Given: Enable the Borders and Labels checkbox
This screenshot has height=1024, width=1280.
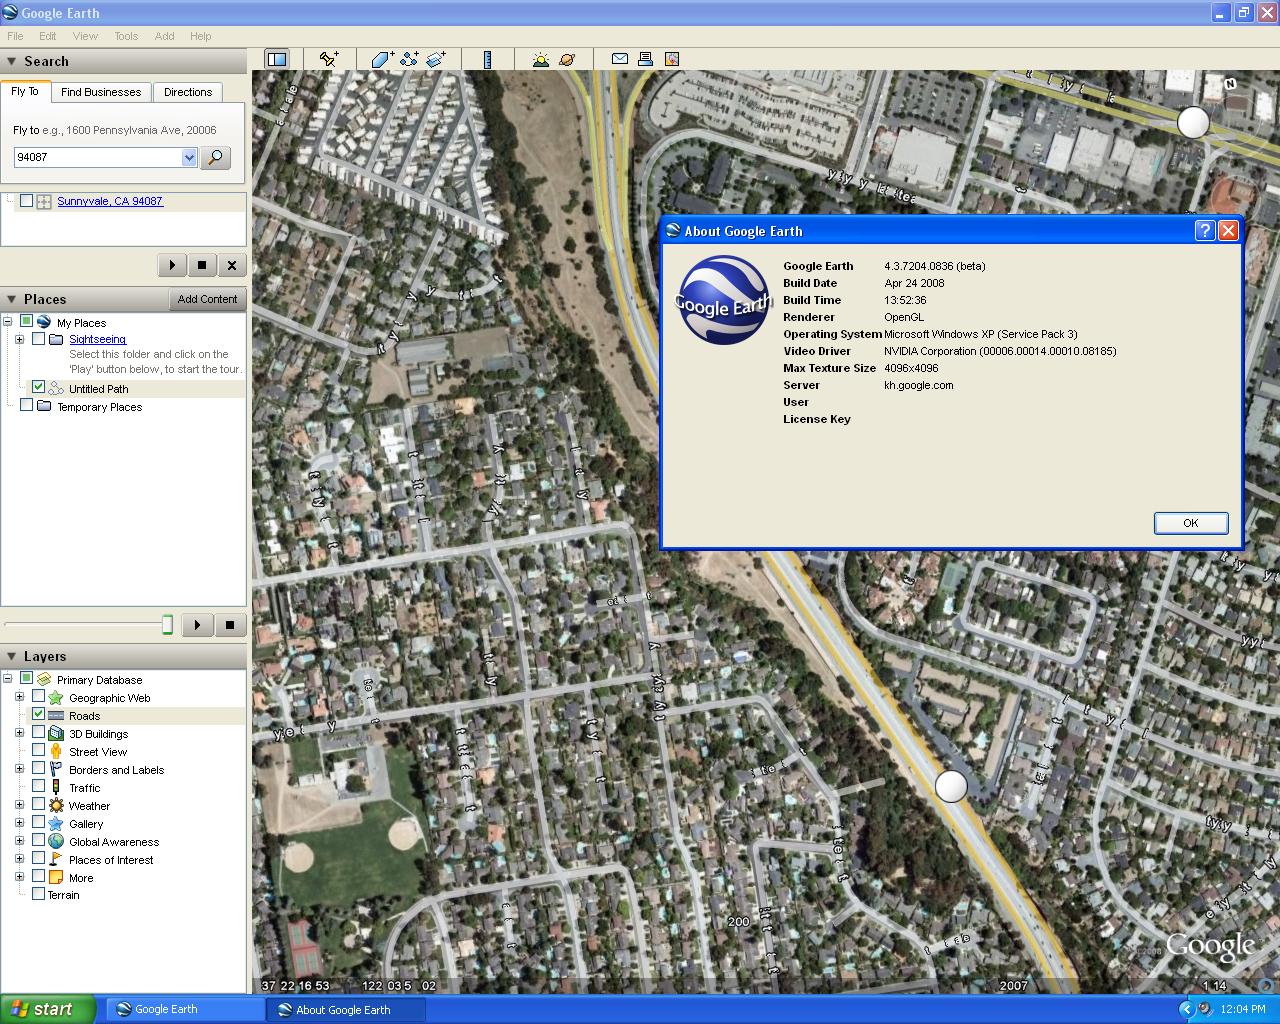Looking at the screenshot, I should [x=38, y=769].
